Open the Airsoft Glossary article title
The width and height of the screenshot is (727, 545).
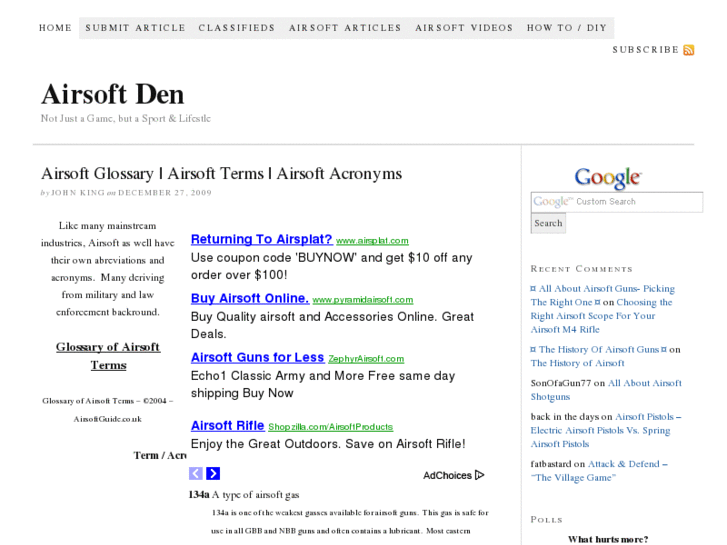tap(221, 173)
